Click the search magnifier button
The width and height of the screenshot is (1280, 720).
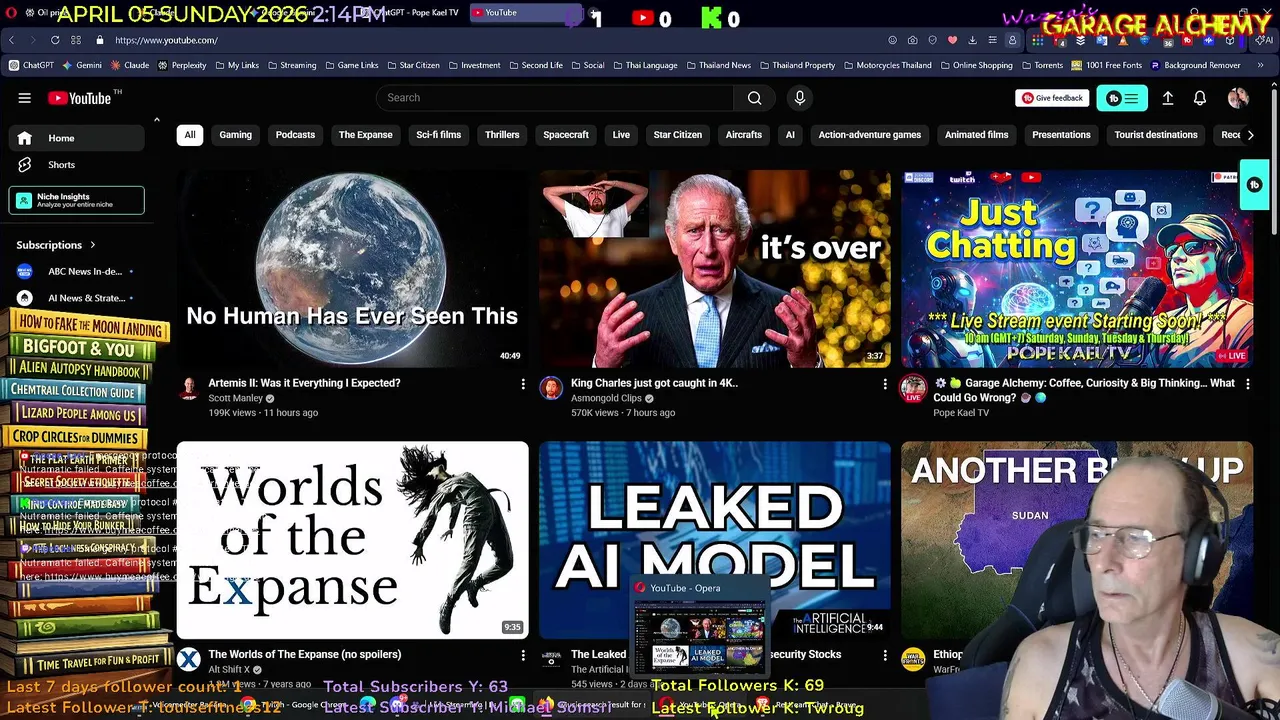pyautogui.click(x=755, y=98)
